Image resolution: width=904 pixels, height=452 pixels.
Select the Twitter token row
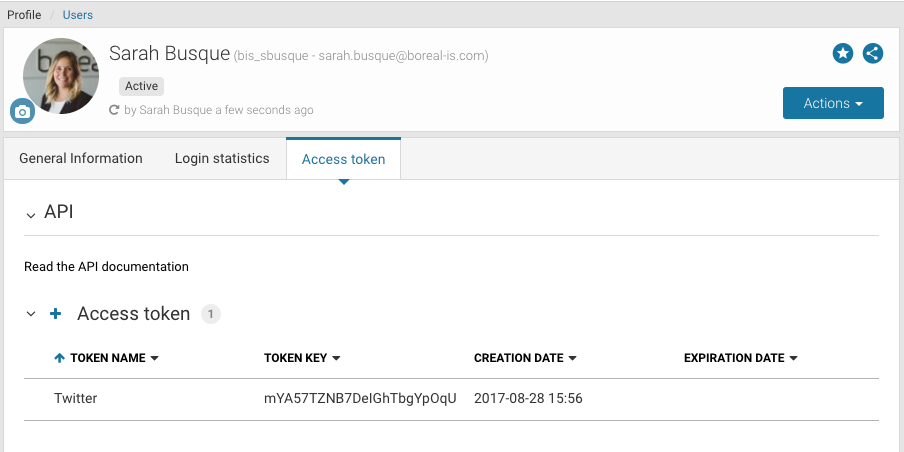pos(76,399)
